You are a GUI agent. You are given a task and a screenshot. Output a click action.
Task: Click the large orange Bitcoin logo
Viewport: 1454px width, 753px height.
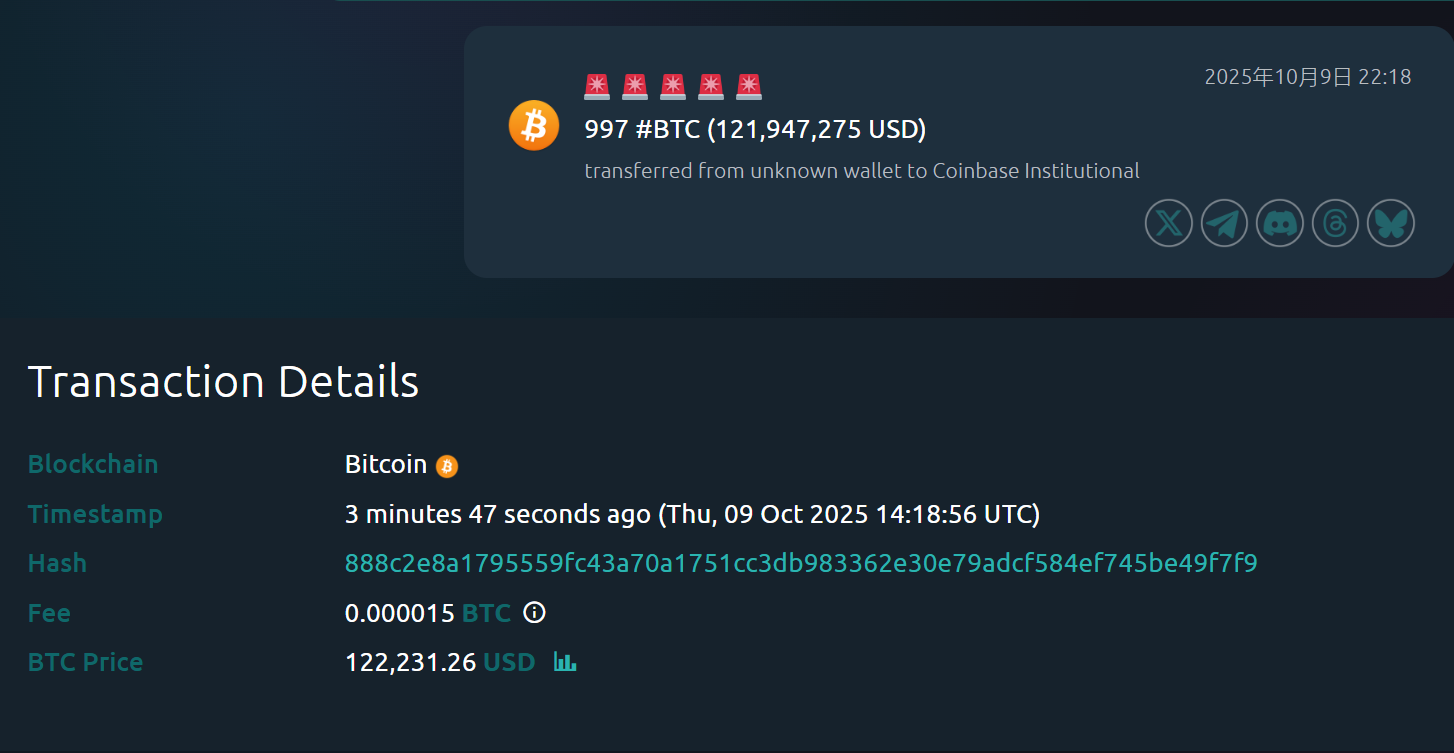coord(533,126)
